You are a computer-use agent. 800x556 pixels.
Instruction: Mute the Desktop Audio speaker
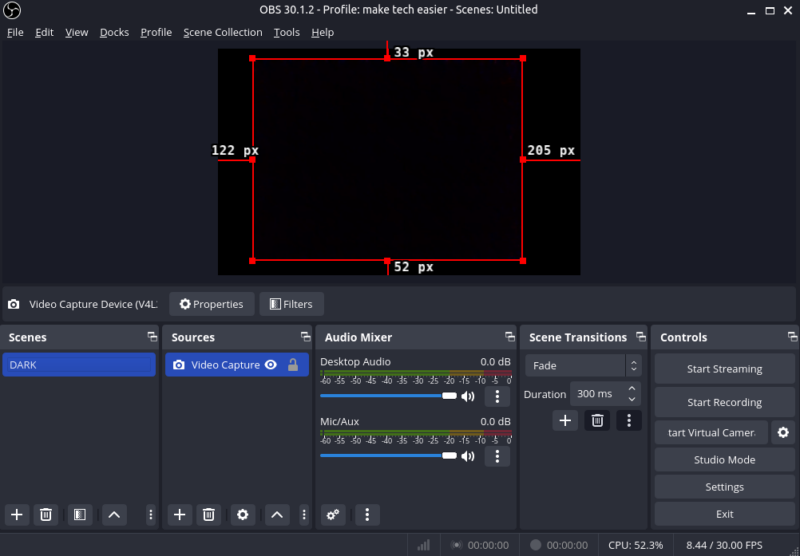(468, 396)
